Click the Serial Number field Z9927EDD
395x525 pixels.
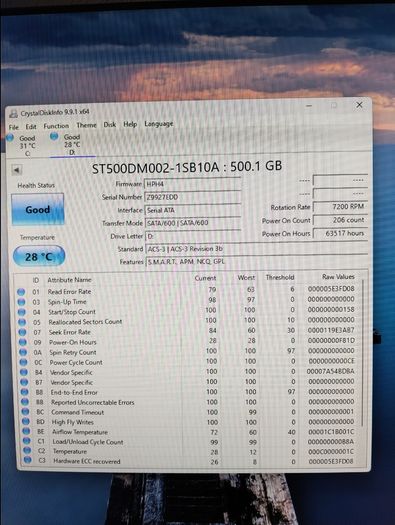pyautogui.click(x=193, y=197)
